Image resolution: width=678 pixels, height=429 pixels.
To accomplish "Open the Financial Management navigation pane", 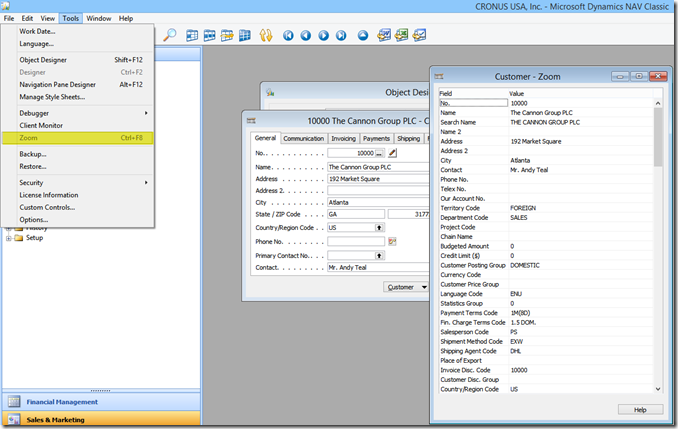I will (x=62, y=402).
